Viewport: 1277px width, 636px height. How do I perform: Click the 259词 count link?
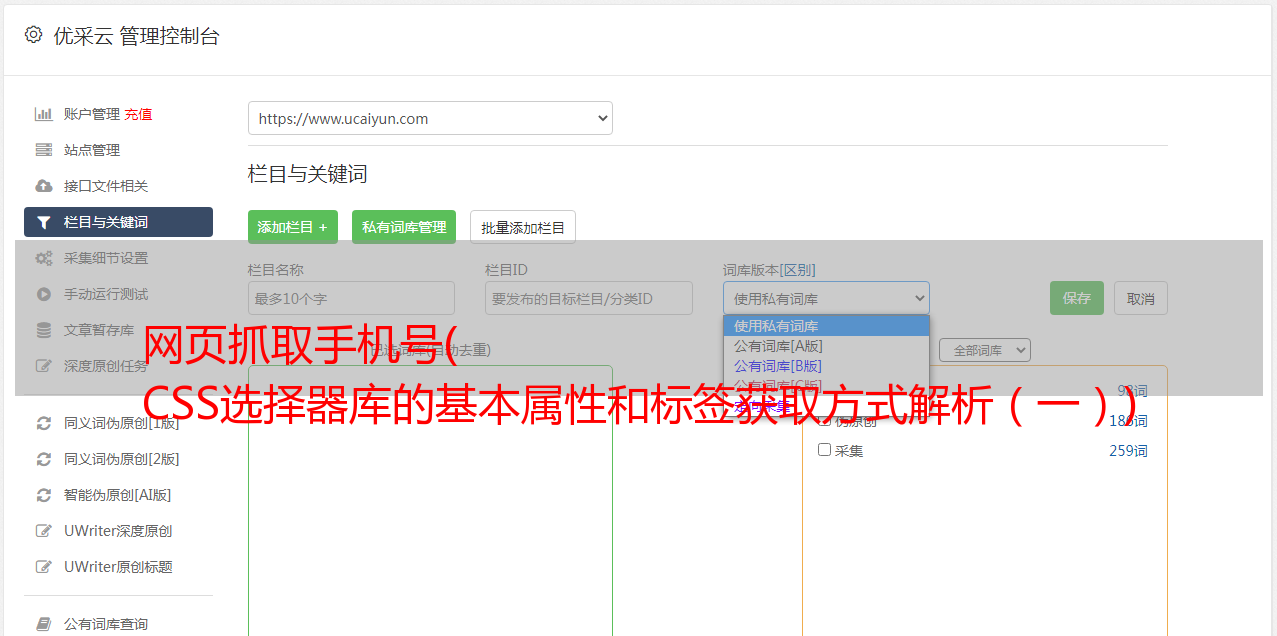(1128, 451)
